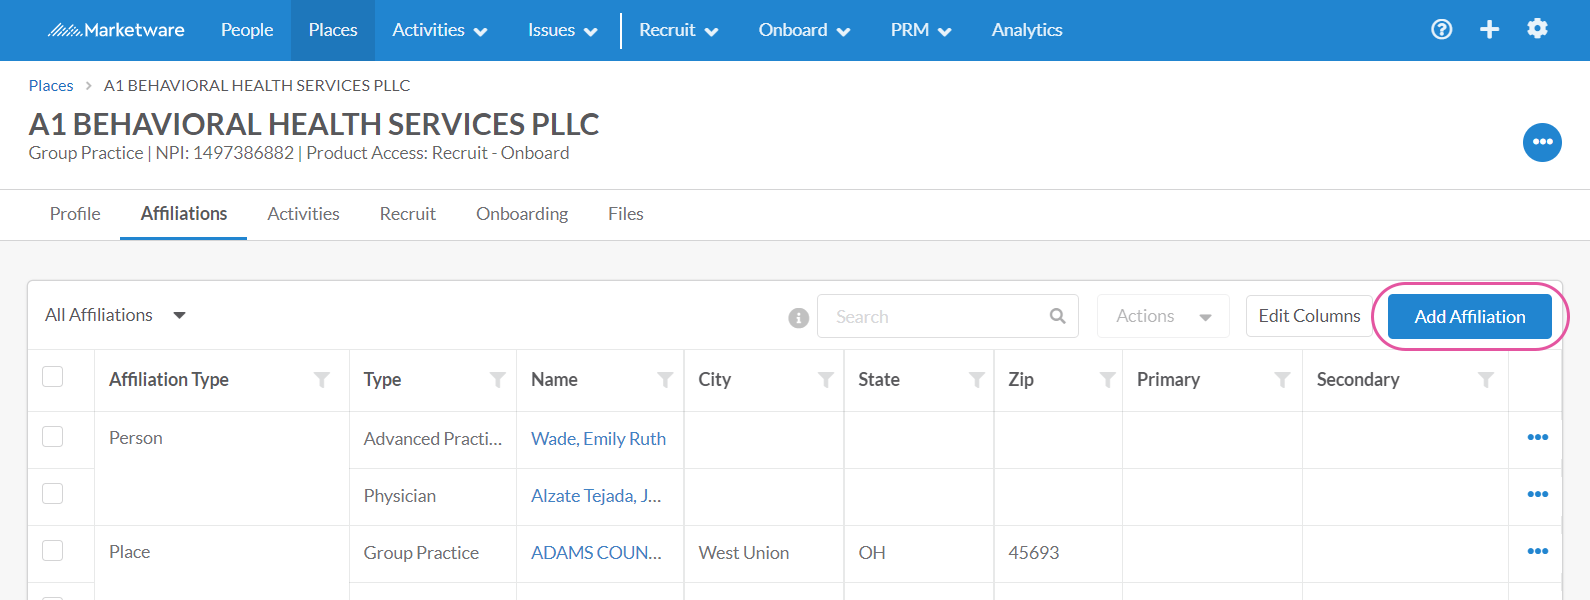This screenshot has width=1590, height=600.
Task: Open Analytics in the top navigation
Action: [1027, 30]
